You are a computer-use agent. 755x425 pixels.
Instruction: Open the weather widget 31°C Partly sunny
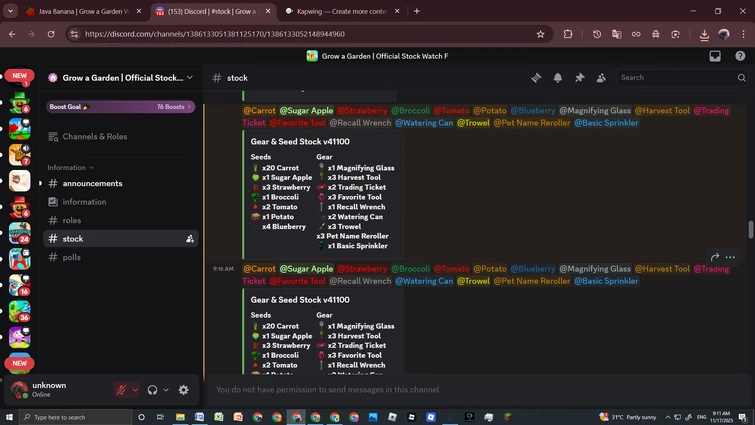626,417
